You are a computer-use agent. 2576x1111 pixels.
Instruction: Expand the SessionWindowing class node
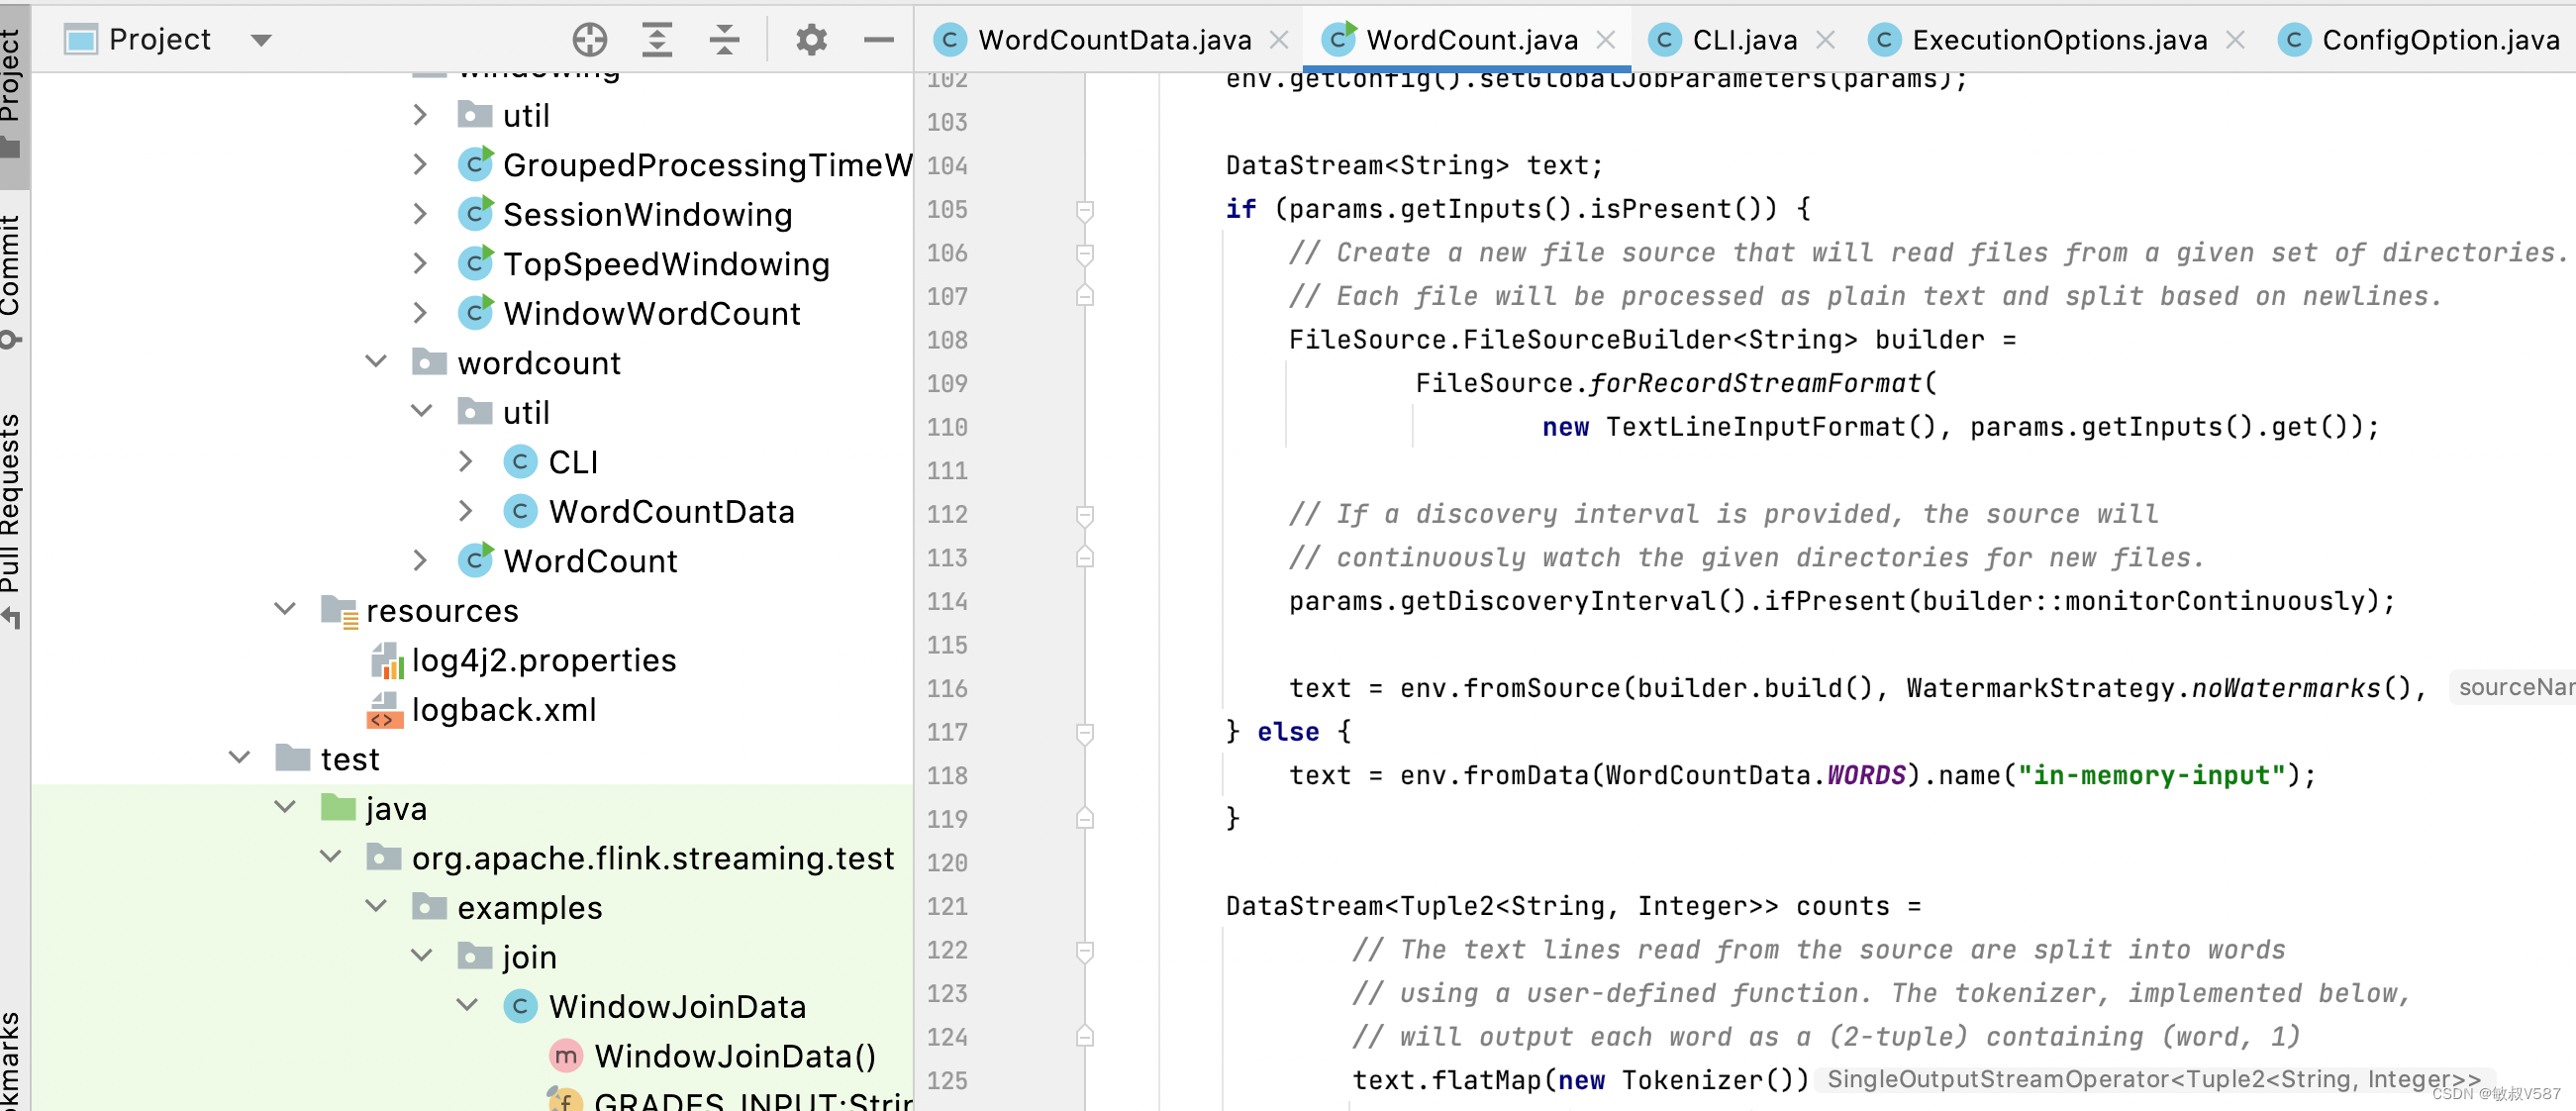(x=421, y=214)
